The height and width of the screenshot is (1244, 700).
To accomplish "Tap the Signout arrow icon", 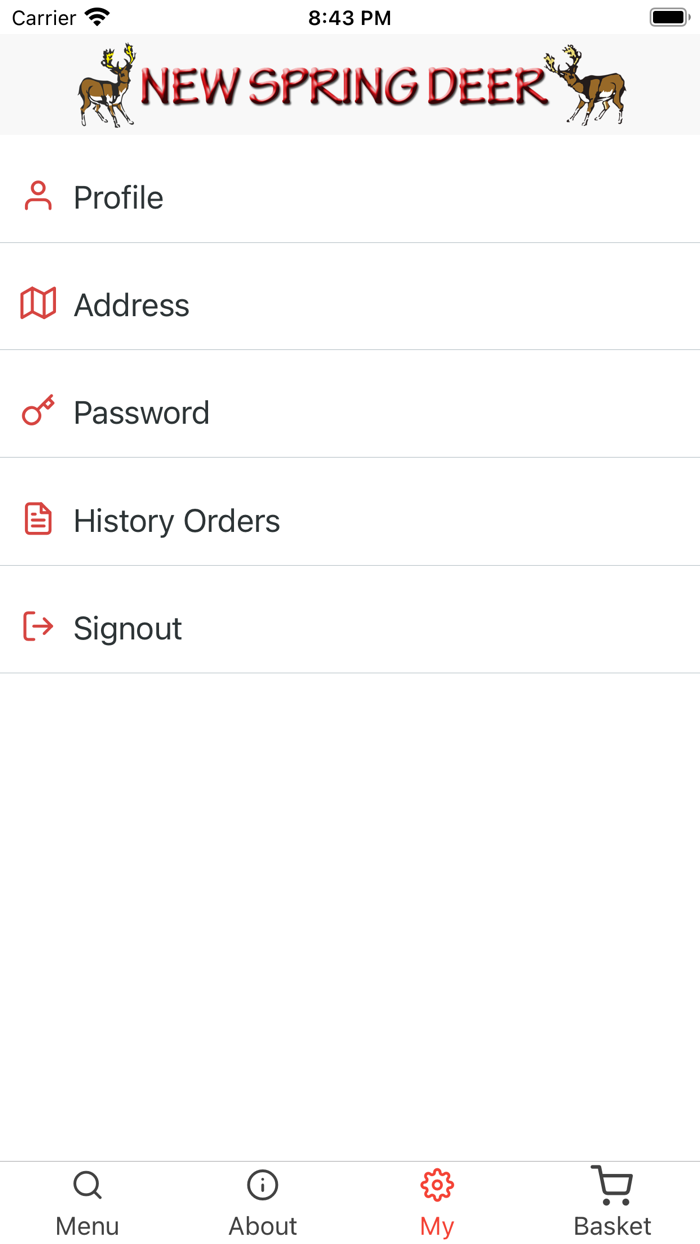I will click(x=38, y=627).
